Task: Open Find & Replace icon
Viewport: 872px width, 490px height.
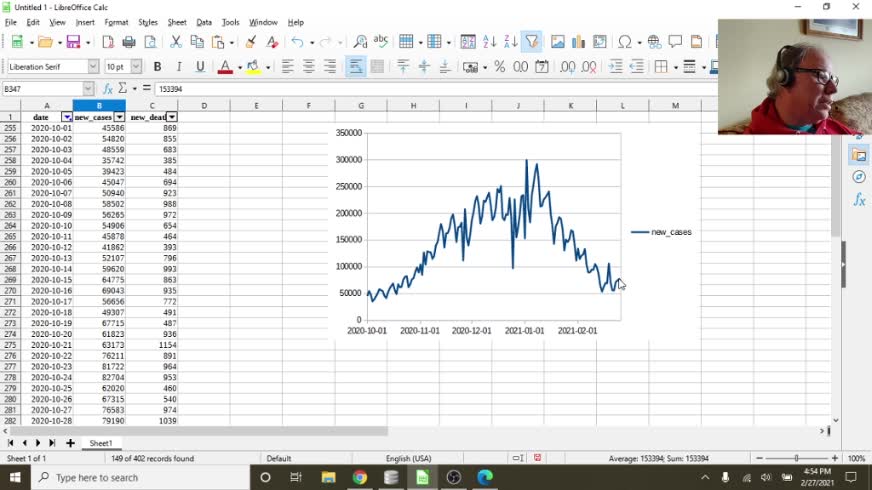Action: tap(360, 42)
